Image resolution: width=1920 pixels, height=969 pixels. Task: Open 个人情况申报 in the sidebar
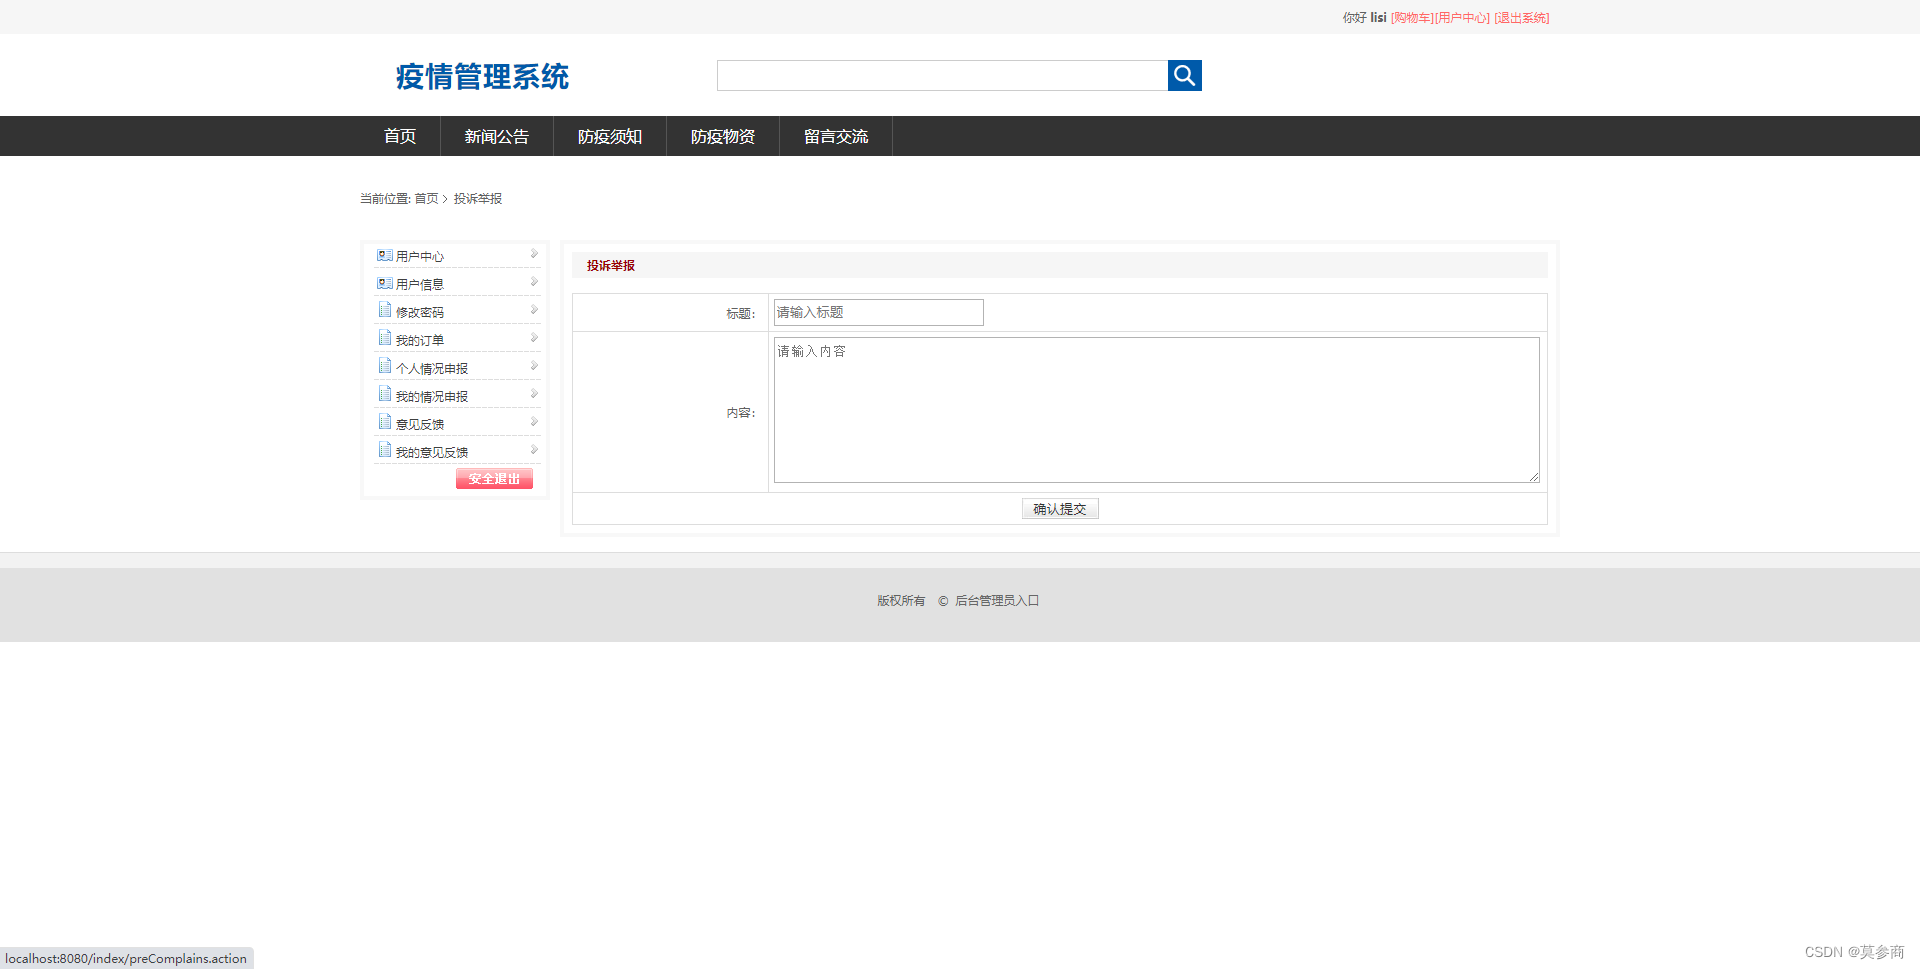432,369
